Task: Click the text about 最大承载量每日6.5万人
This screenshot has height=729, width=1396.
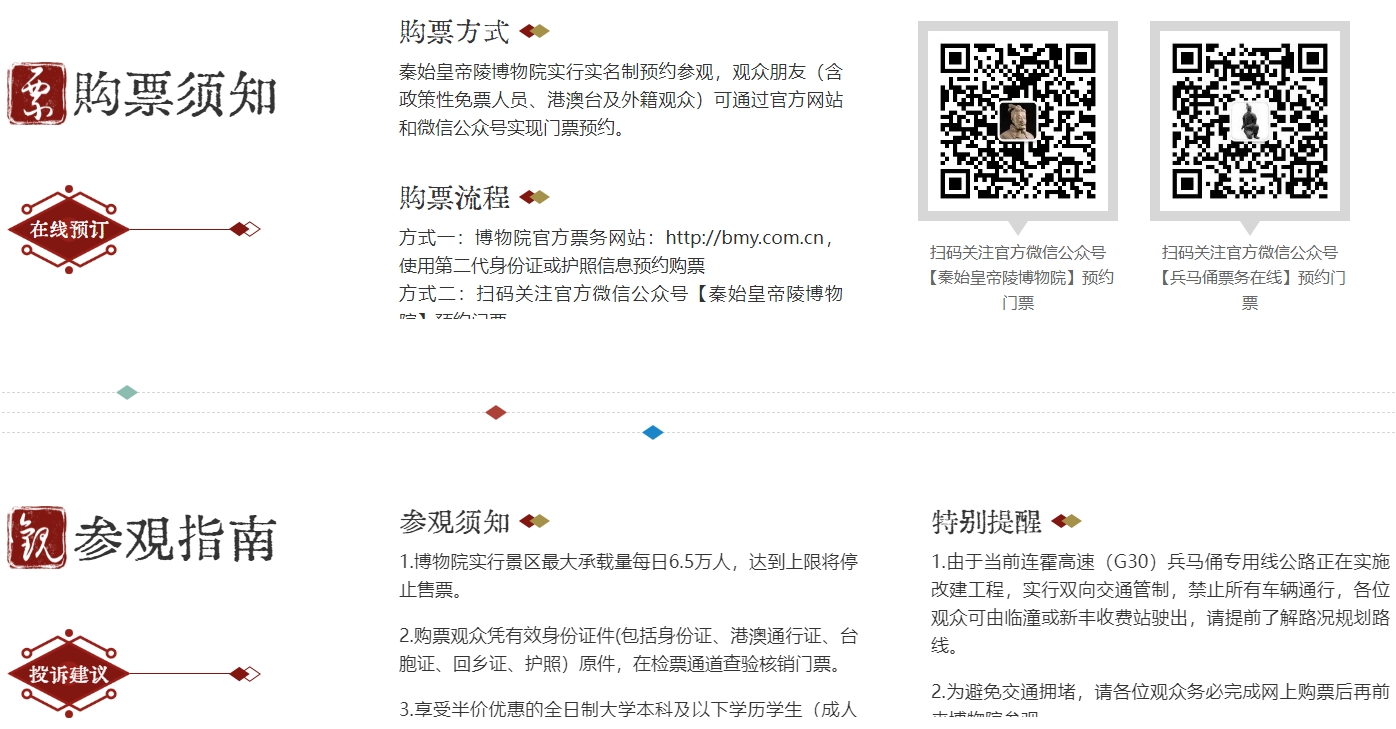Action: [629, 575]
